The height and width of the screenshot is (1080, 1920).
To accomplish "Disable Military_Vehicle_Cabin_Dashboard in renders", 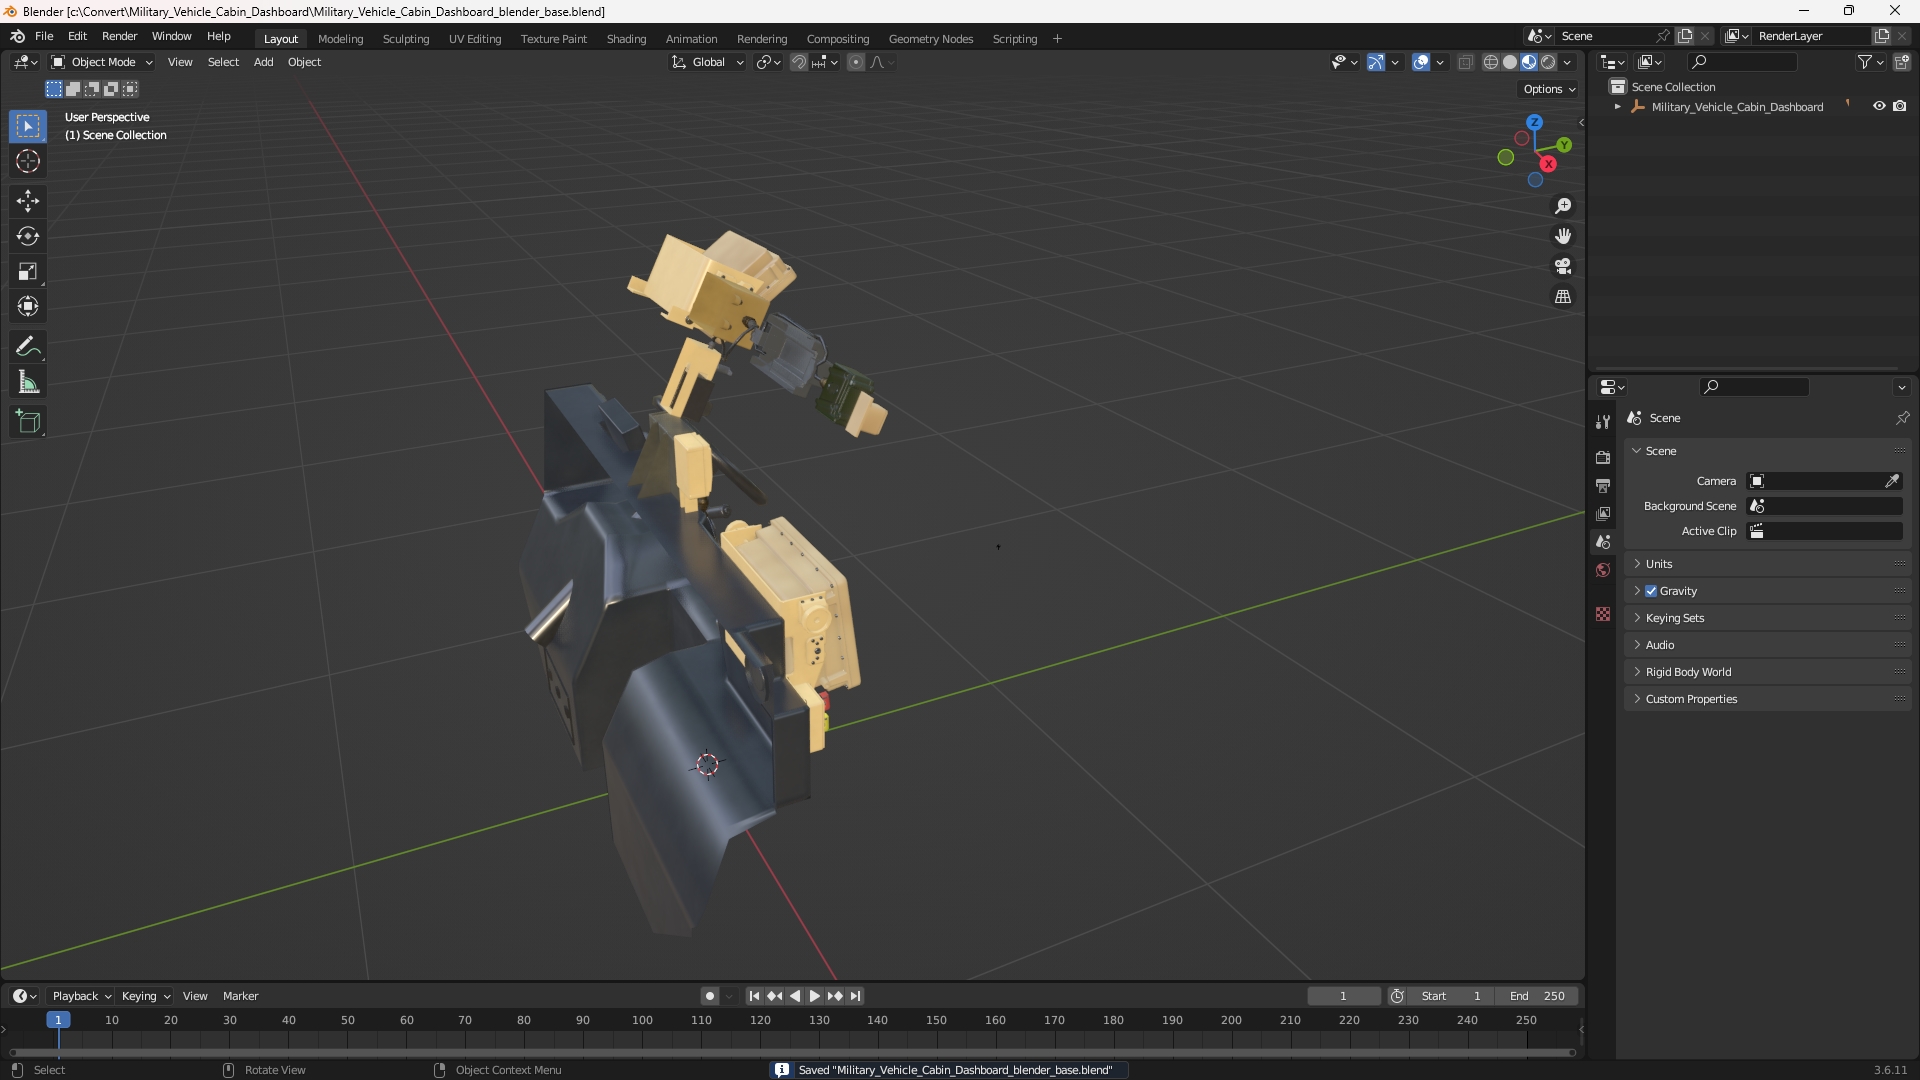I will coord(1900,106).
